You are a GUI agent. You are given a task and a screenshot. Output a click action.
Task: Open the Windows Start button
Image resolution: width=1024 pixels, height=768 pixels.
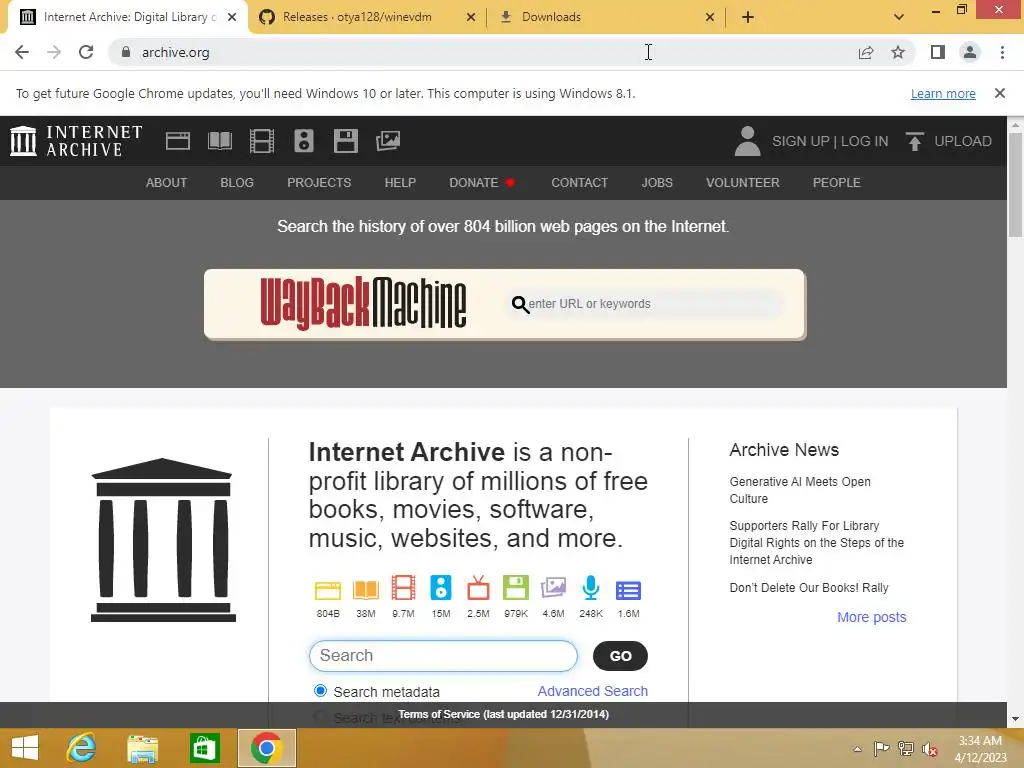[25, 748]
